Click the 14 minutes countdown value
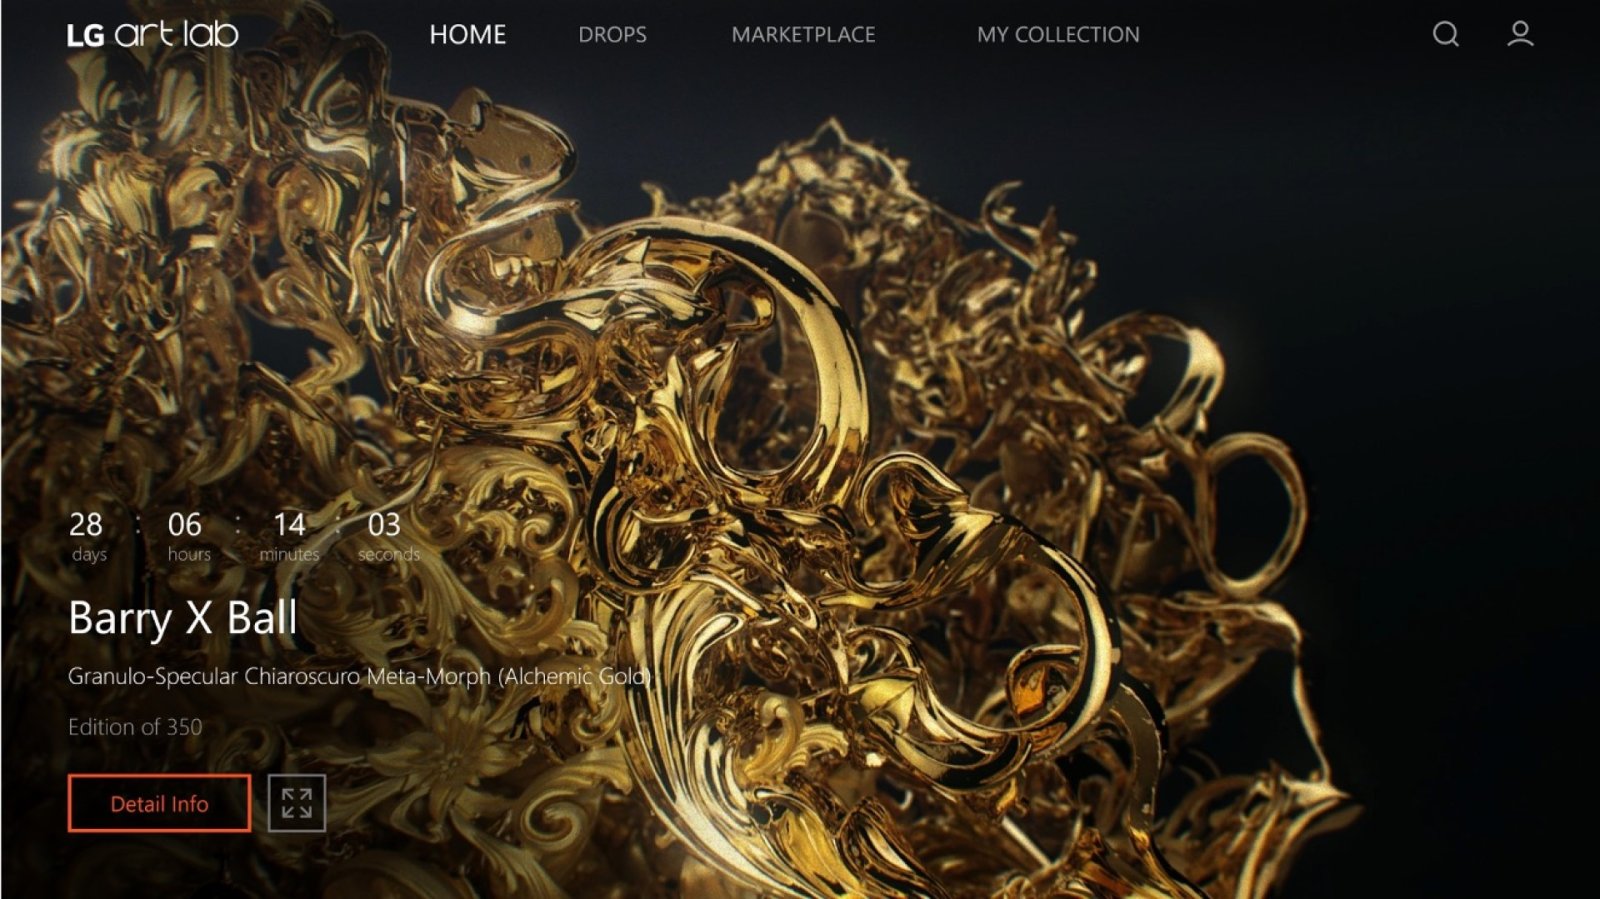1600x899 pixels. click(289, 524)
